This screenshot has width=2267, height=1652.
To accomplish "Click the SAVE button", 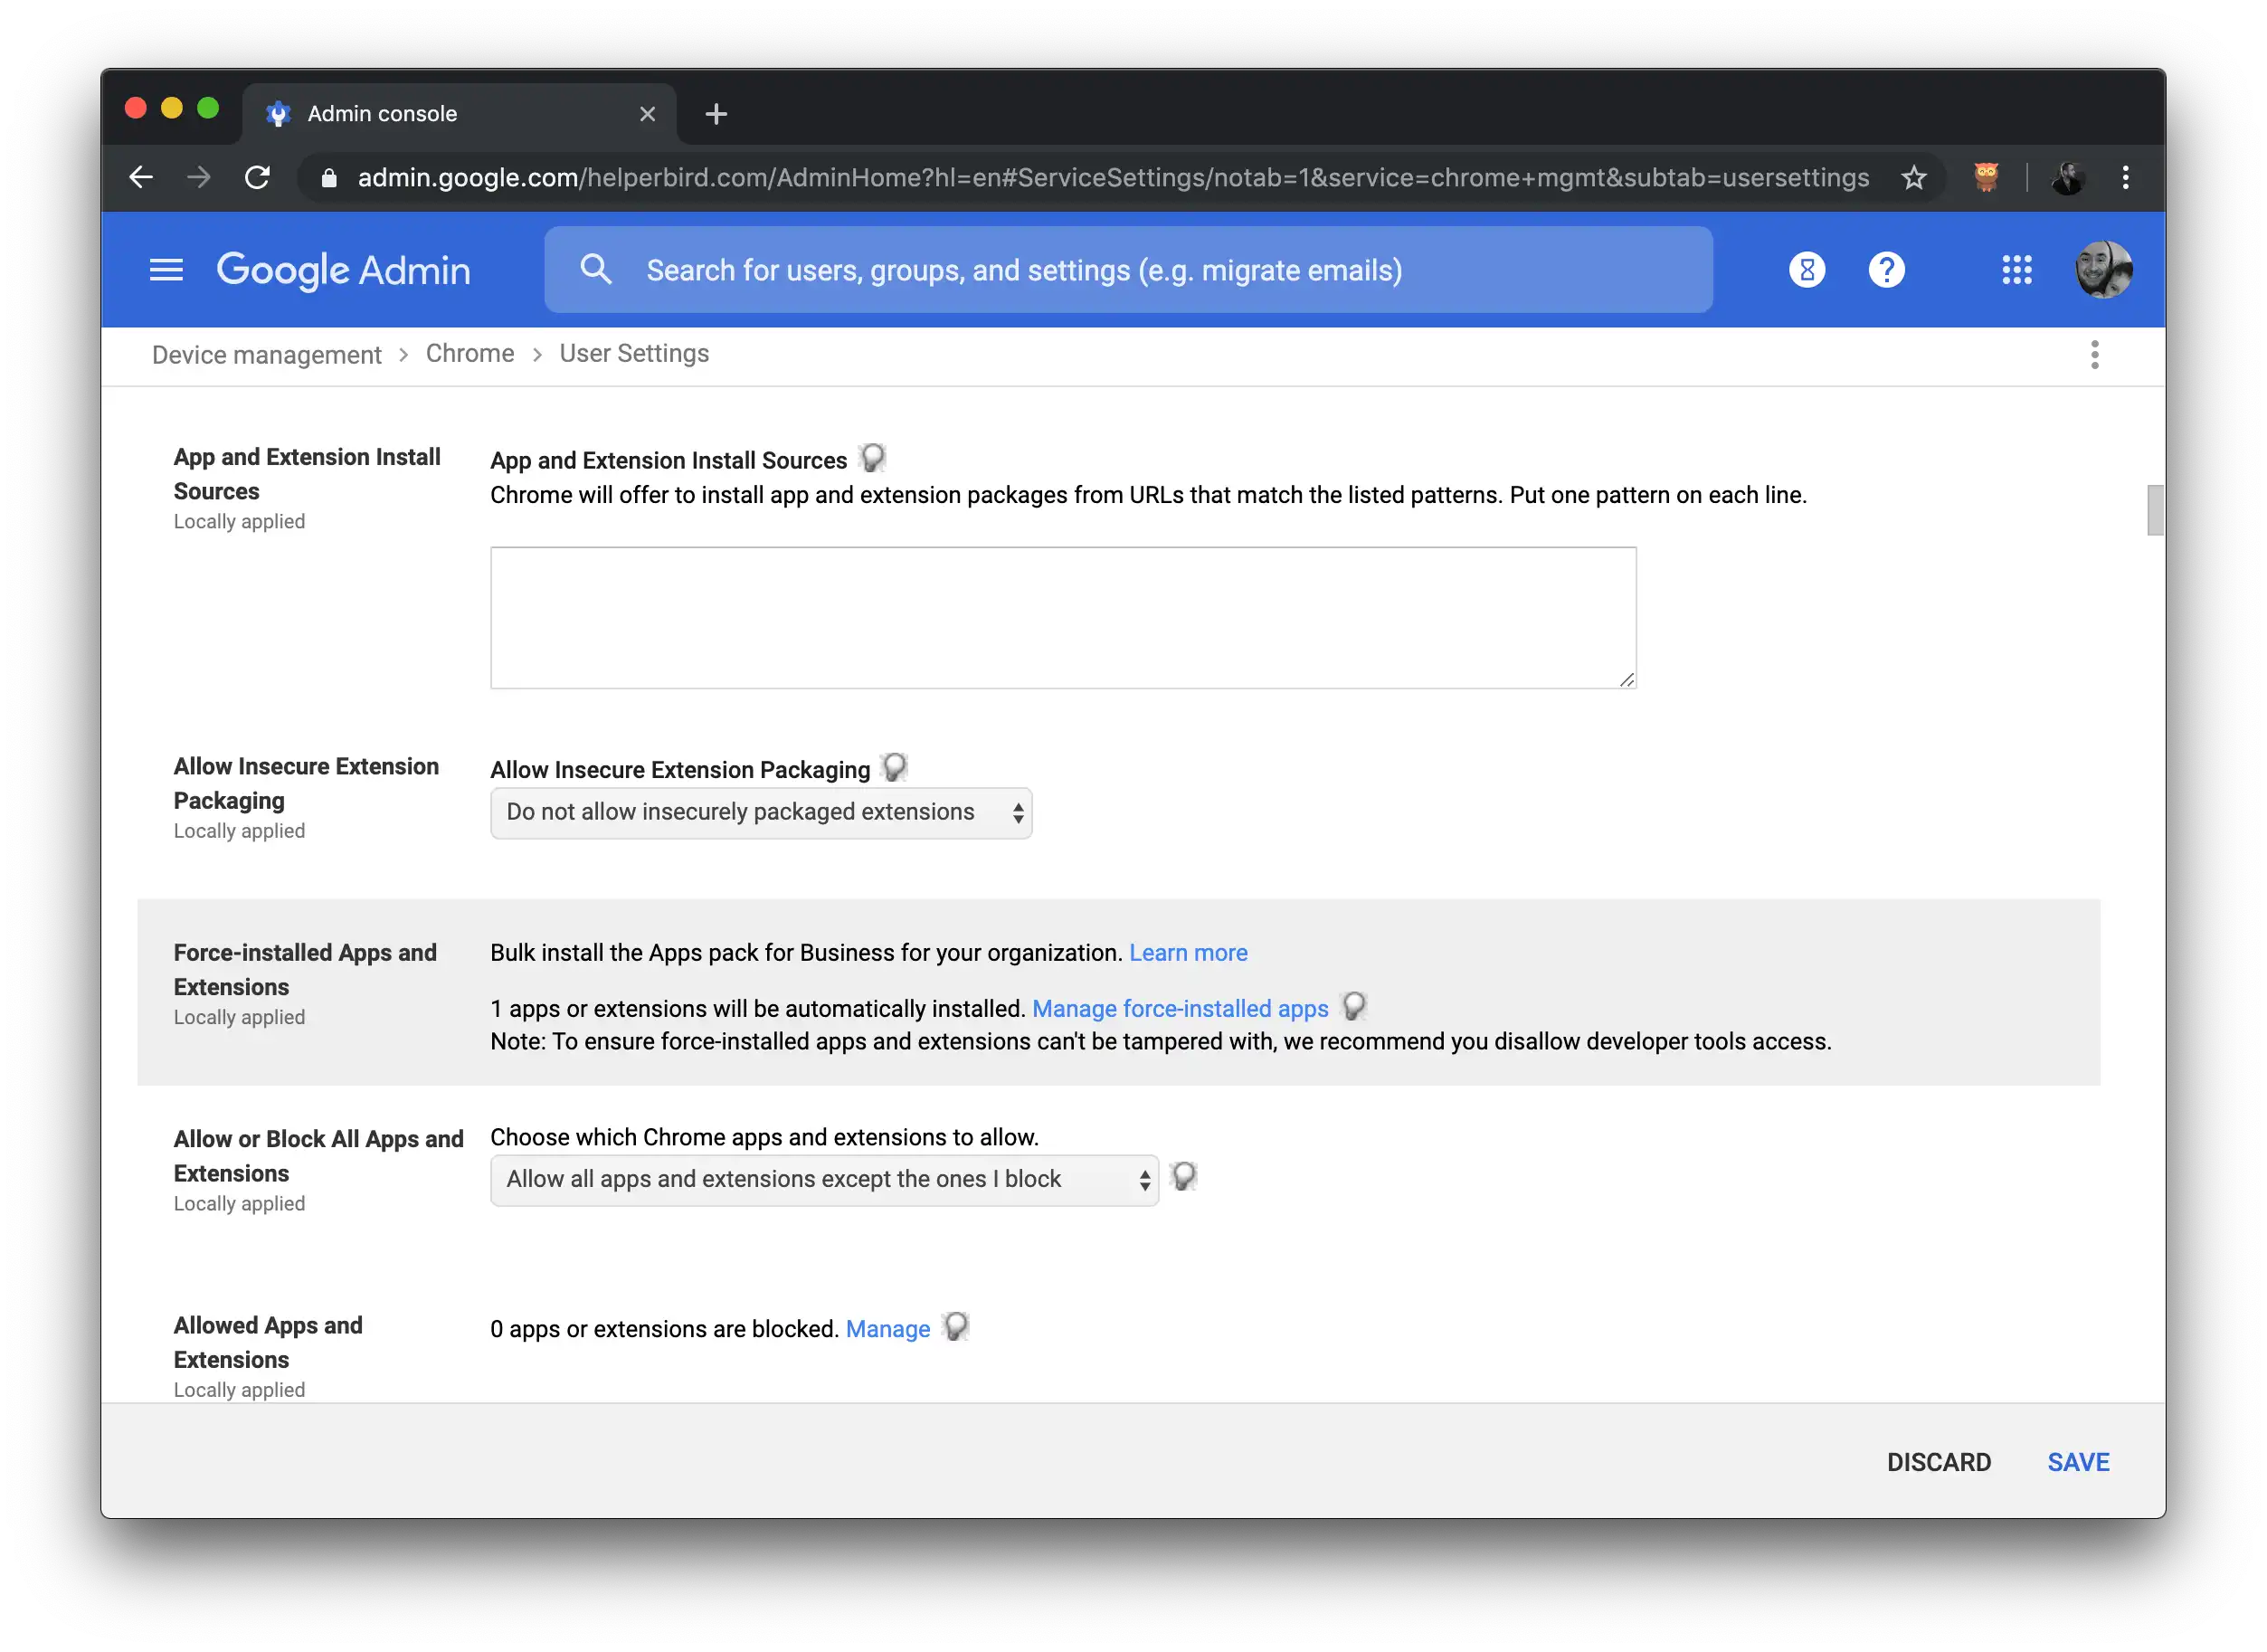I will [2081, 1460].
